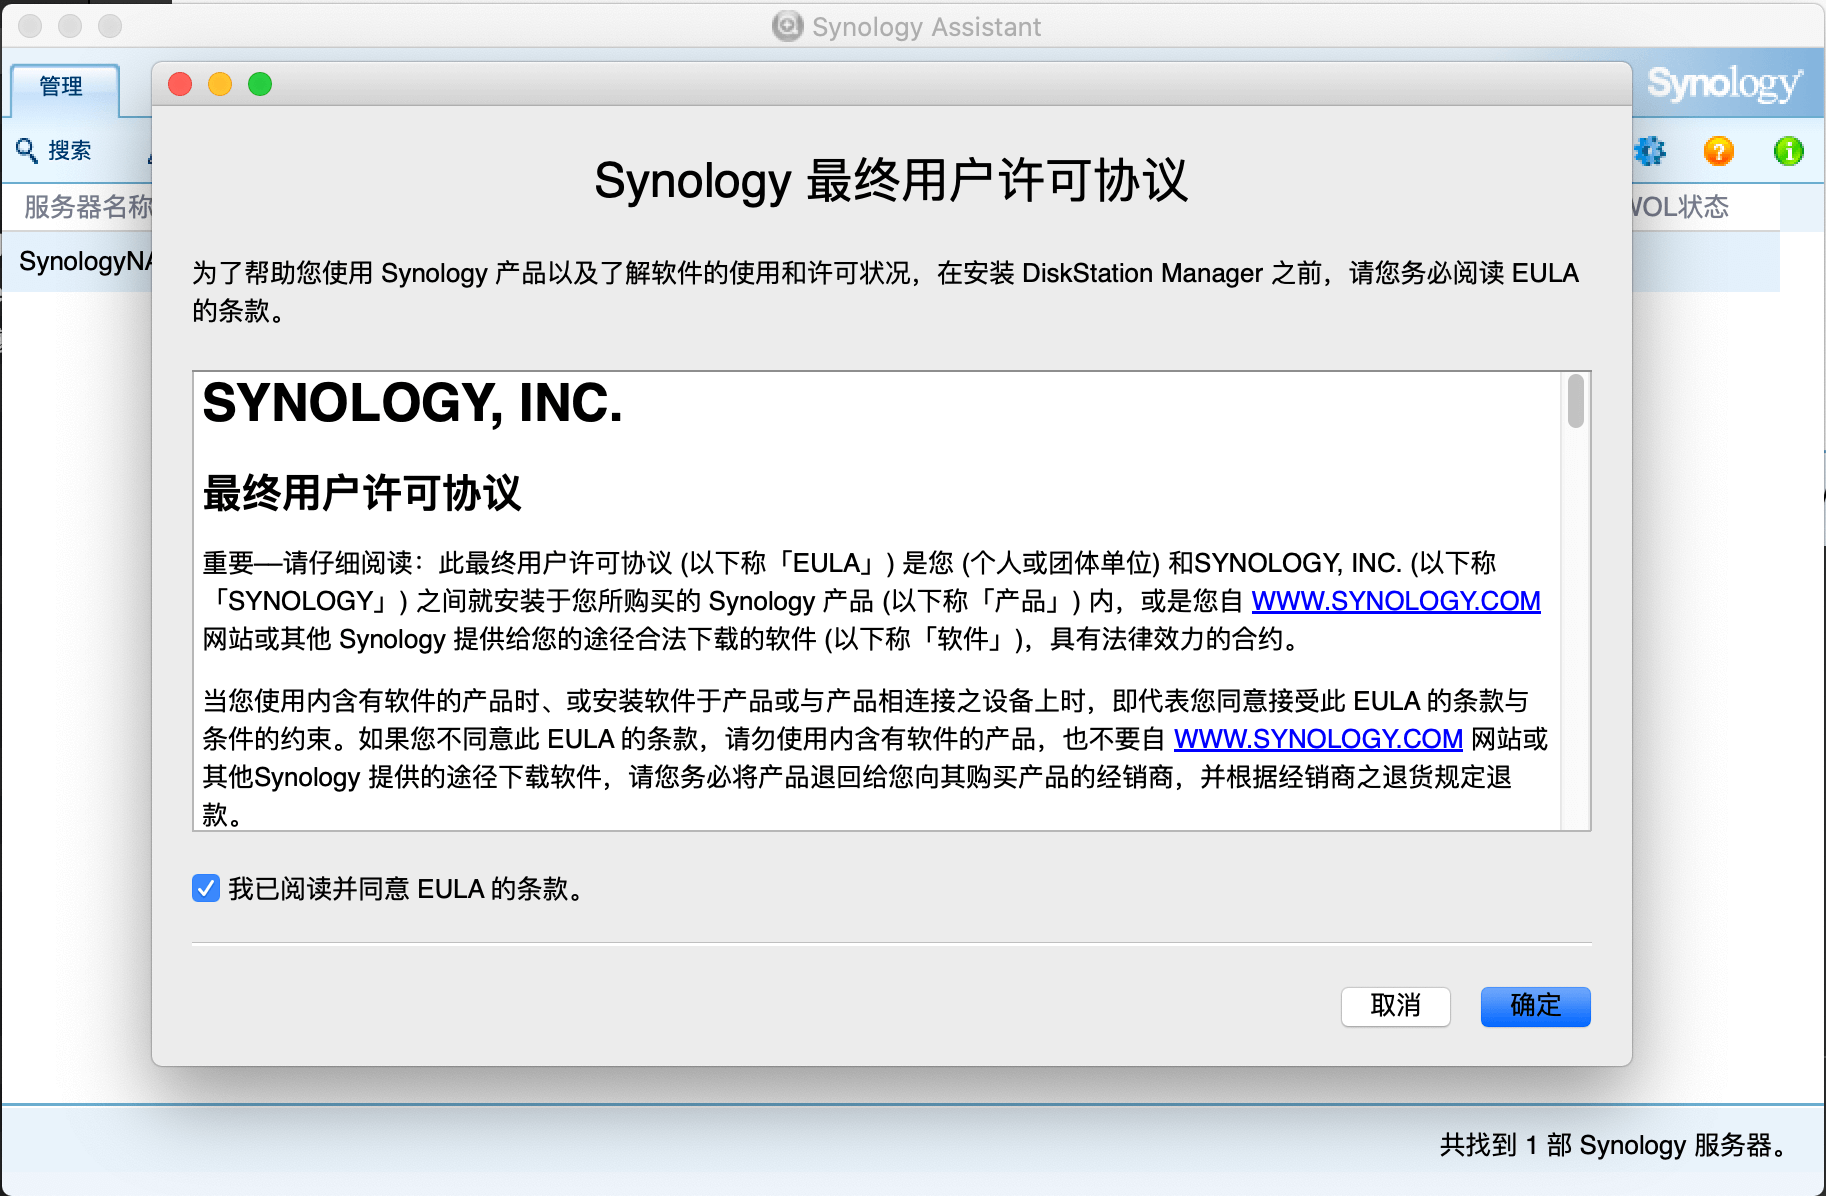Click the search magnifier icon in toolbar

click(27, 150)
